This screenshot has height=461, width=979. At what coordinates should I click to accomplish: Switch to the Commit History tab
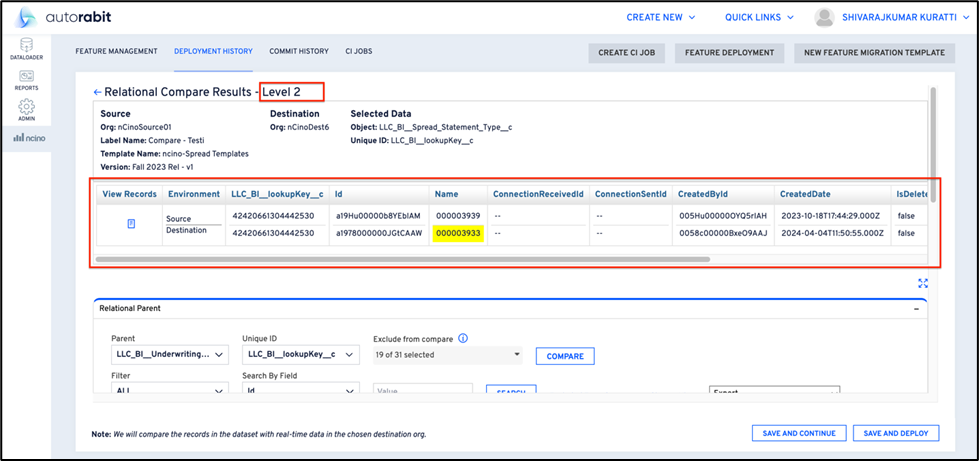(299, 51)
